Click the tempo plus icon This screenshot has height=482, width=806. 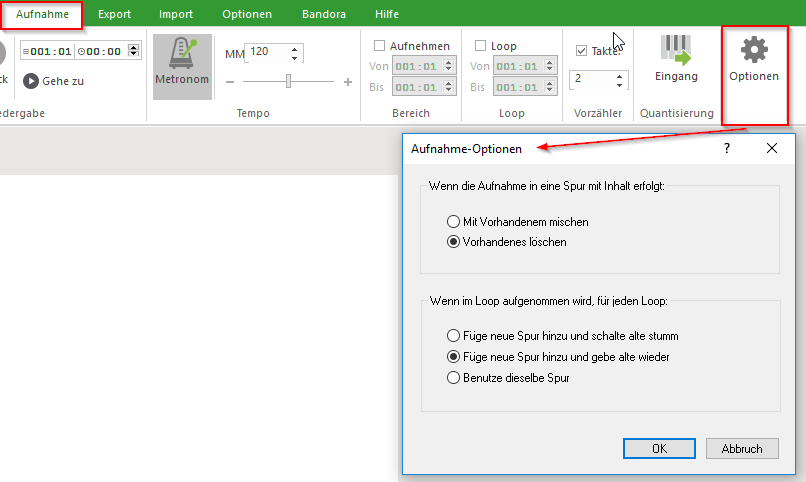(x=348, y=82)
